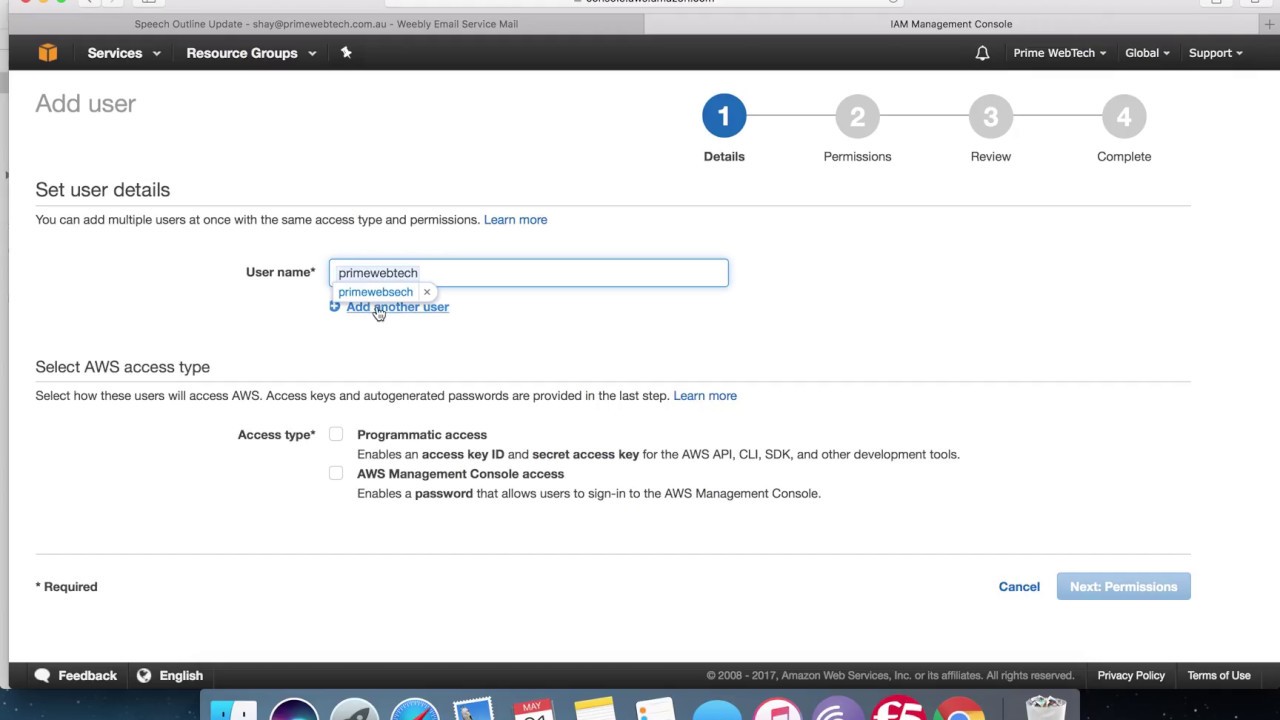Open Siri from the dock
The height and width of the screenshot is (720, 1280).
point(294,710)
